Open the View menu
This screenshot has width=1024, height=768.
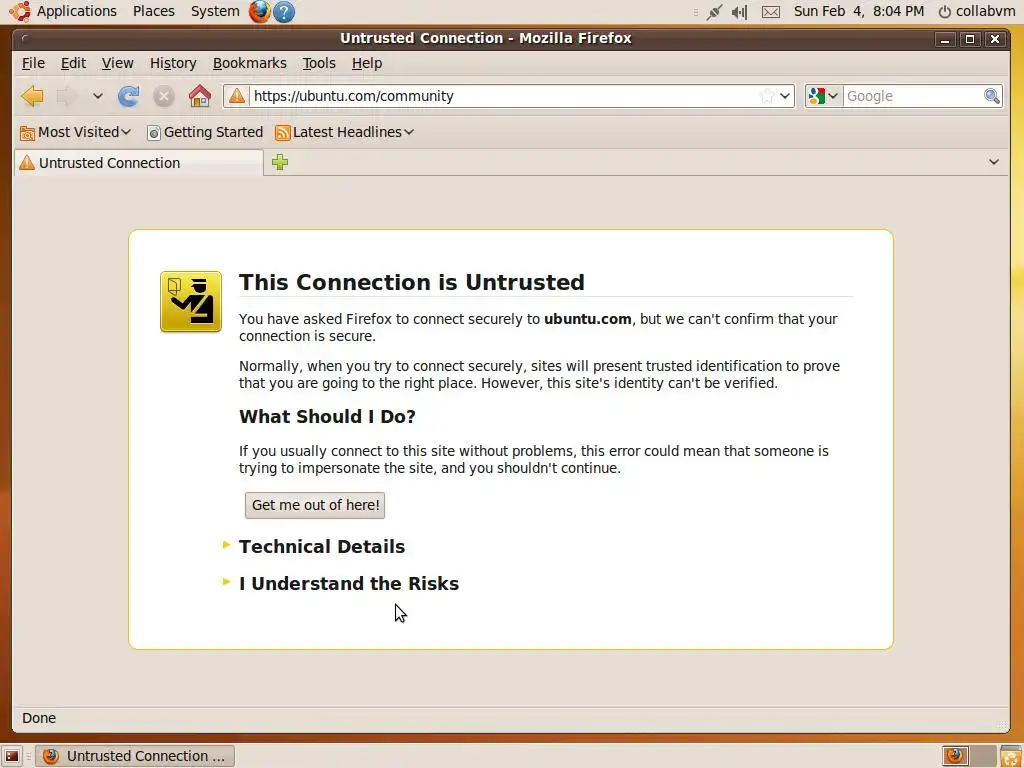[x=118, y=63]
